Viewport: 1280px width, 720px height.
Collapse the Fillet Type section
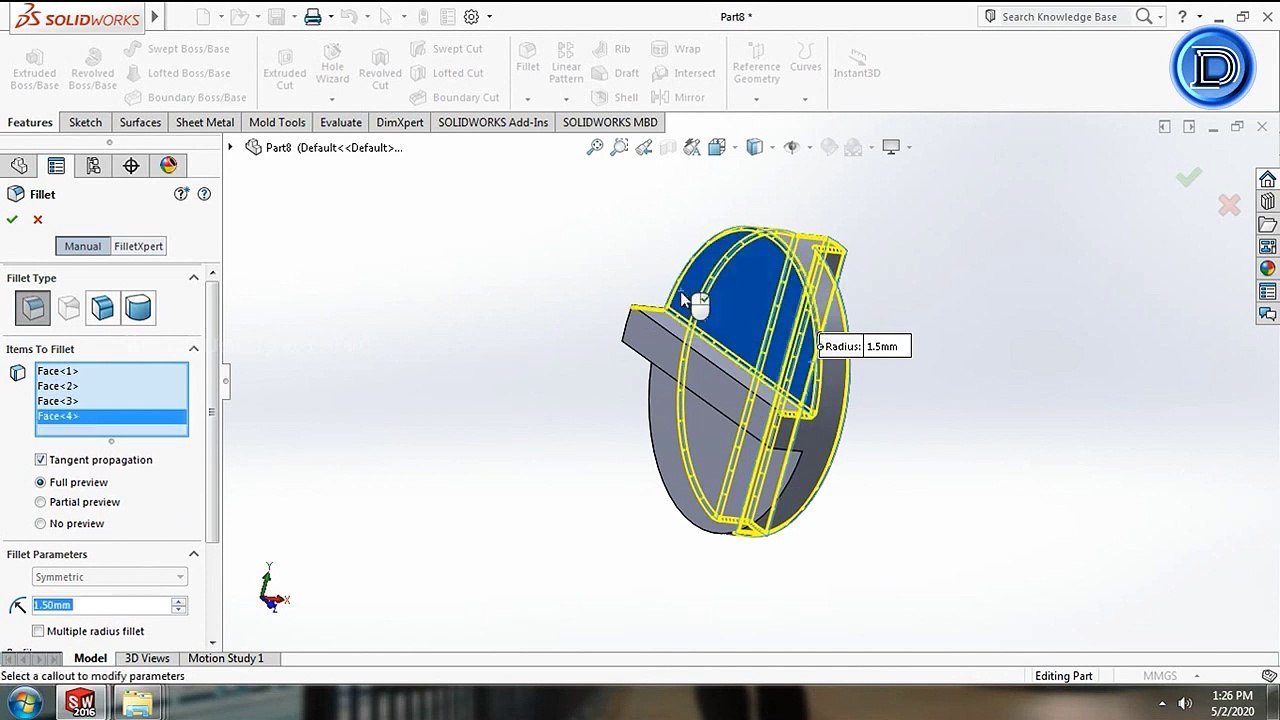click(x=194, y=278)
